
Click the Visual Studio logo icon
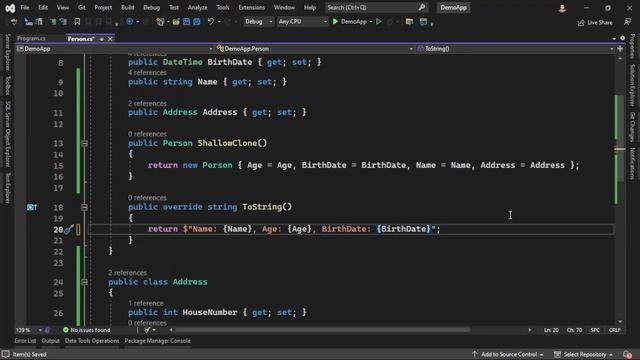click(10, 8)
